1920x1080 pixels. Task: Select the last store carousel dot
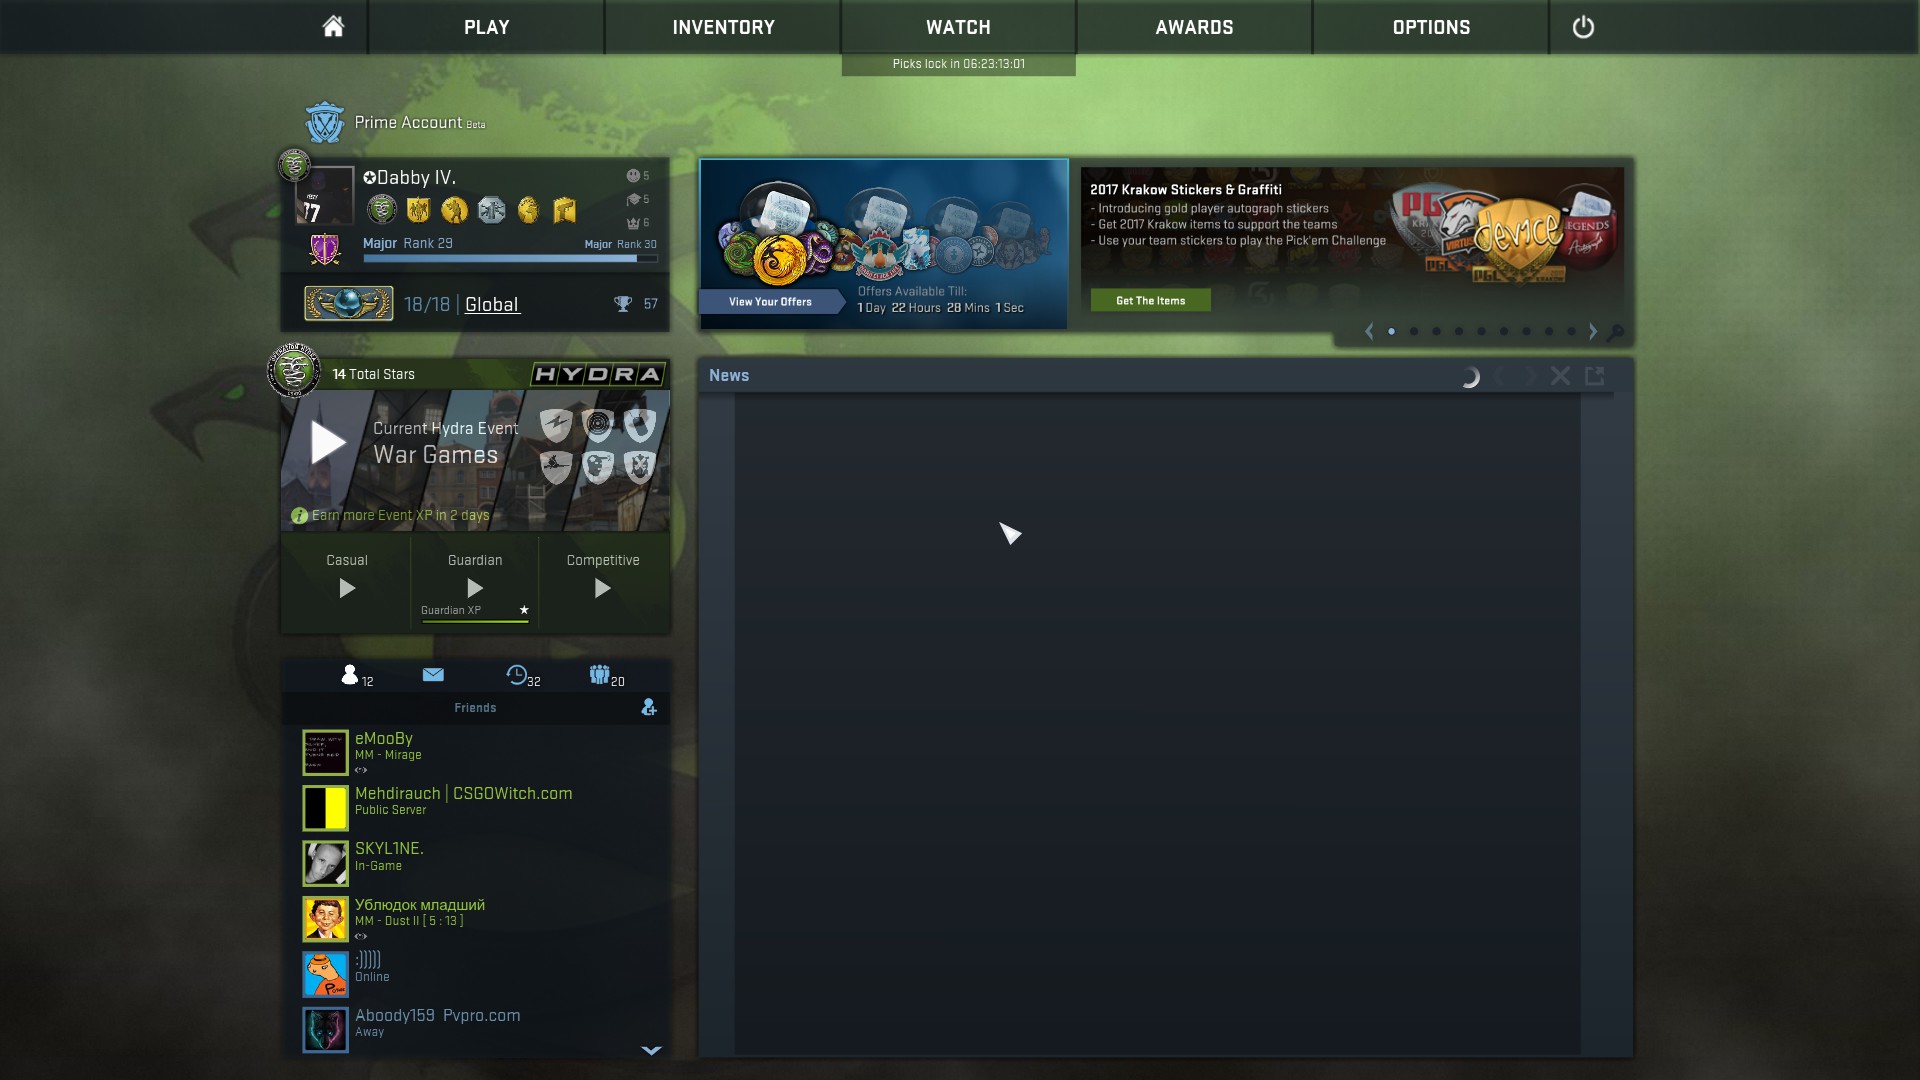(x=1571, y=332)
